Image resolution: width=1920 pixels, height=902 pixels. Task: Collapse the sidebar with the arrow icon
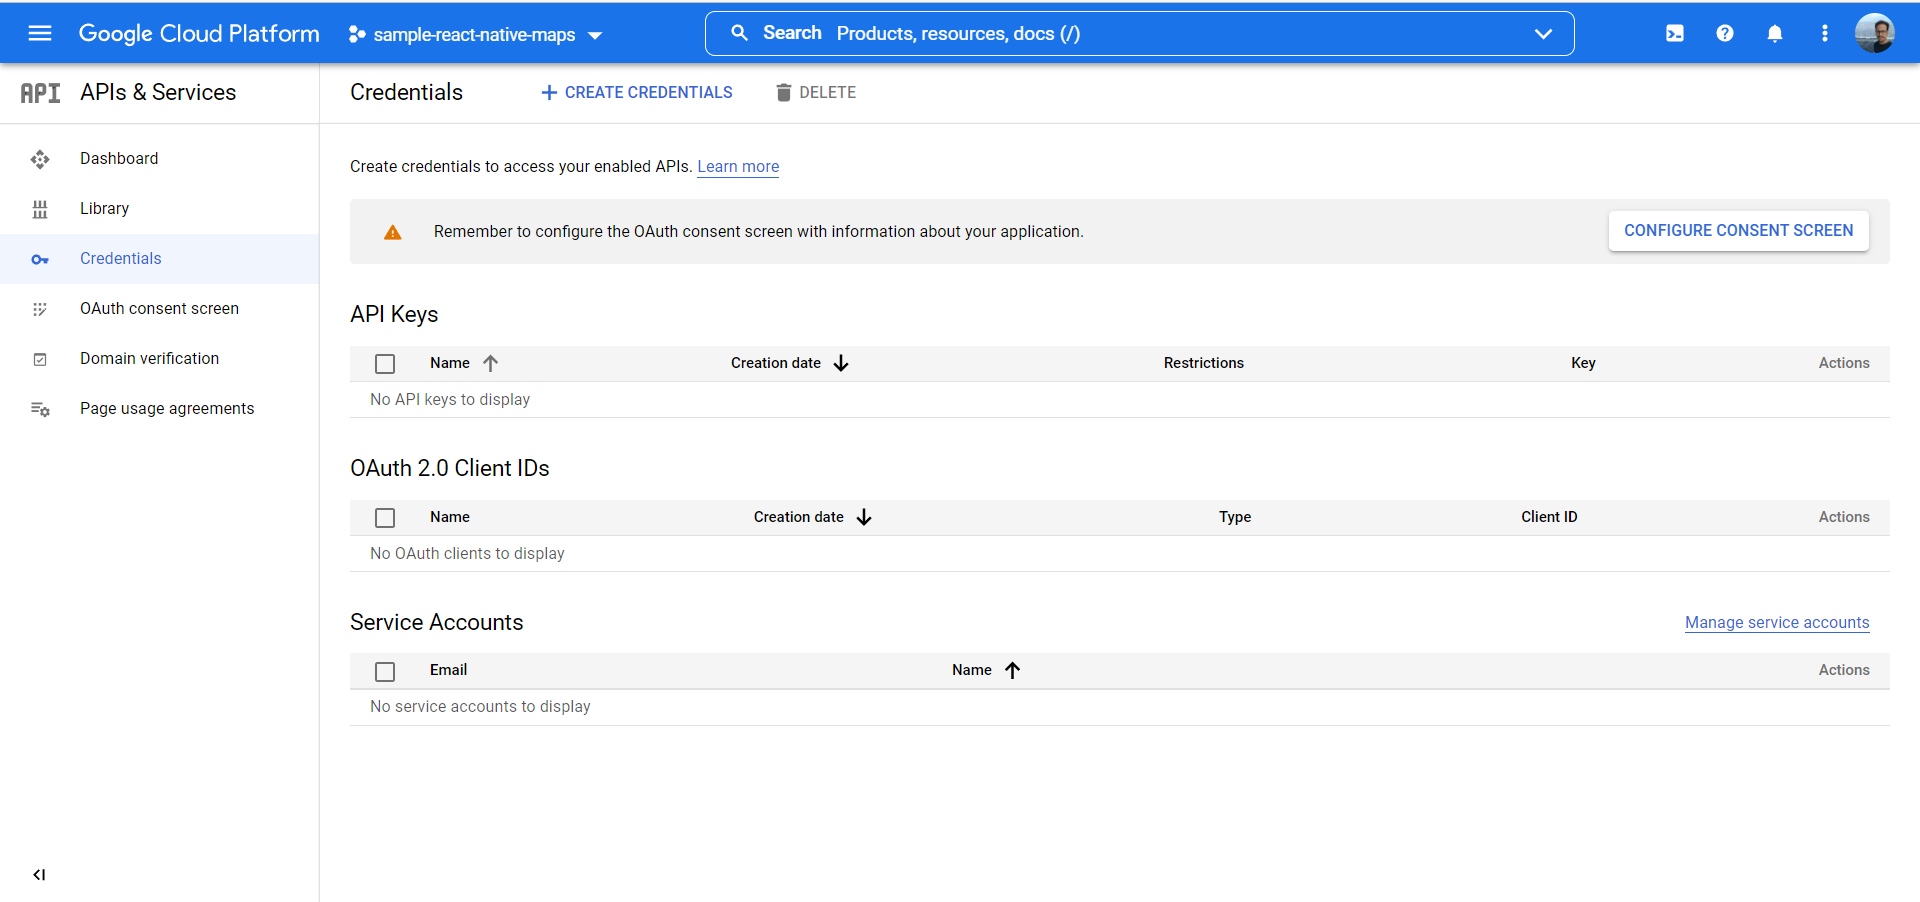pos(39,875)
